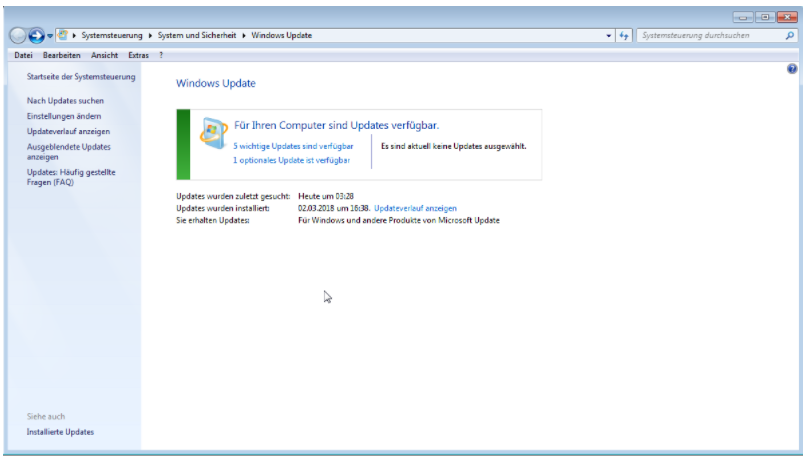Minimize the Windows Update window
This screenshot has height=460, width=807.
pos(742,17)
